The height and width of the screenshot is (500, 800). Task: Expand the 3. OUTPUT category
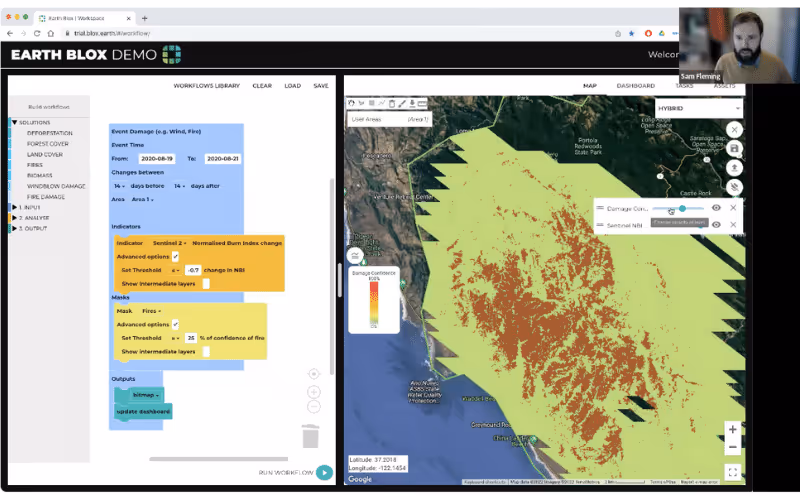[x=15, y=229]
